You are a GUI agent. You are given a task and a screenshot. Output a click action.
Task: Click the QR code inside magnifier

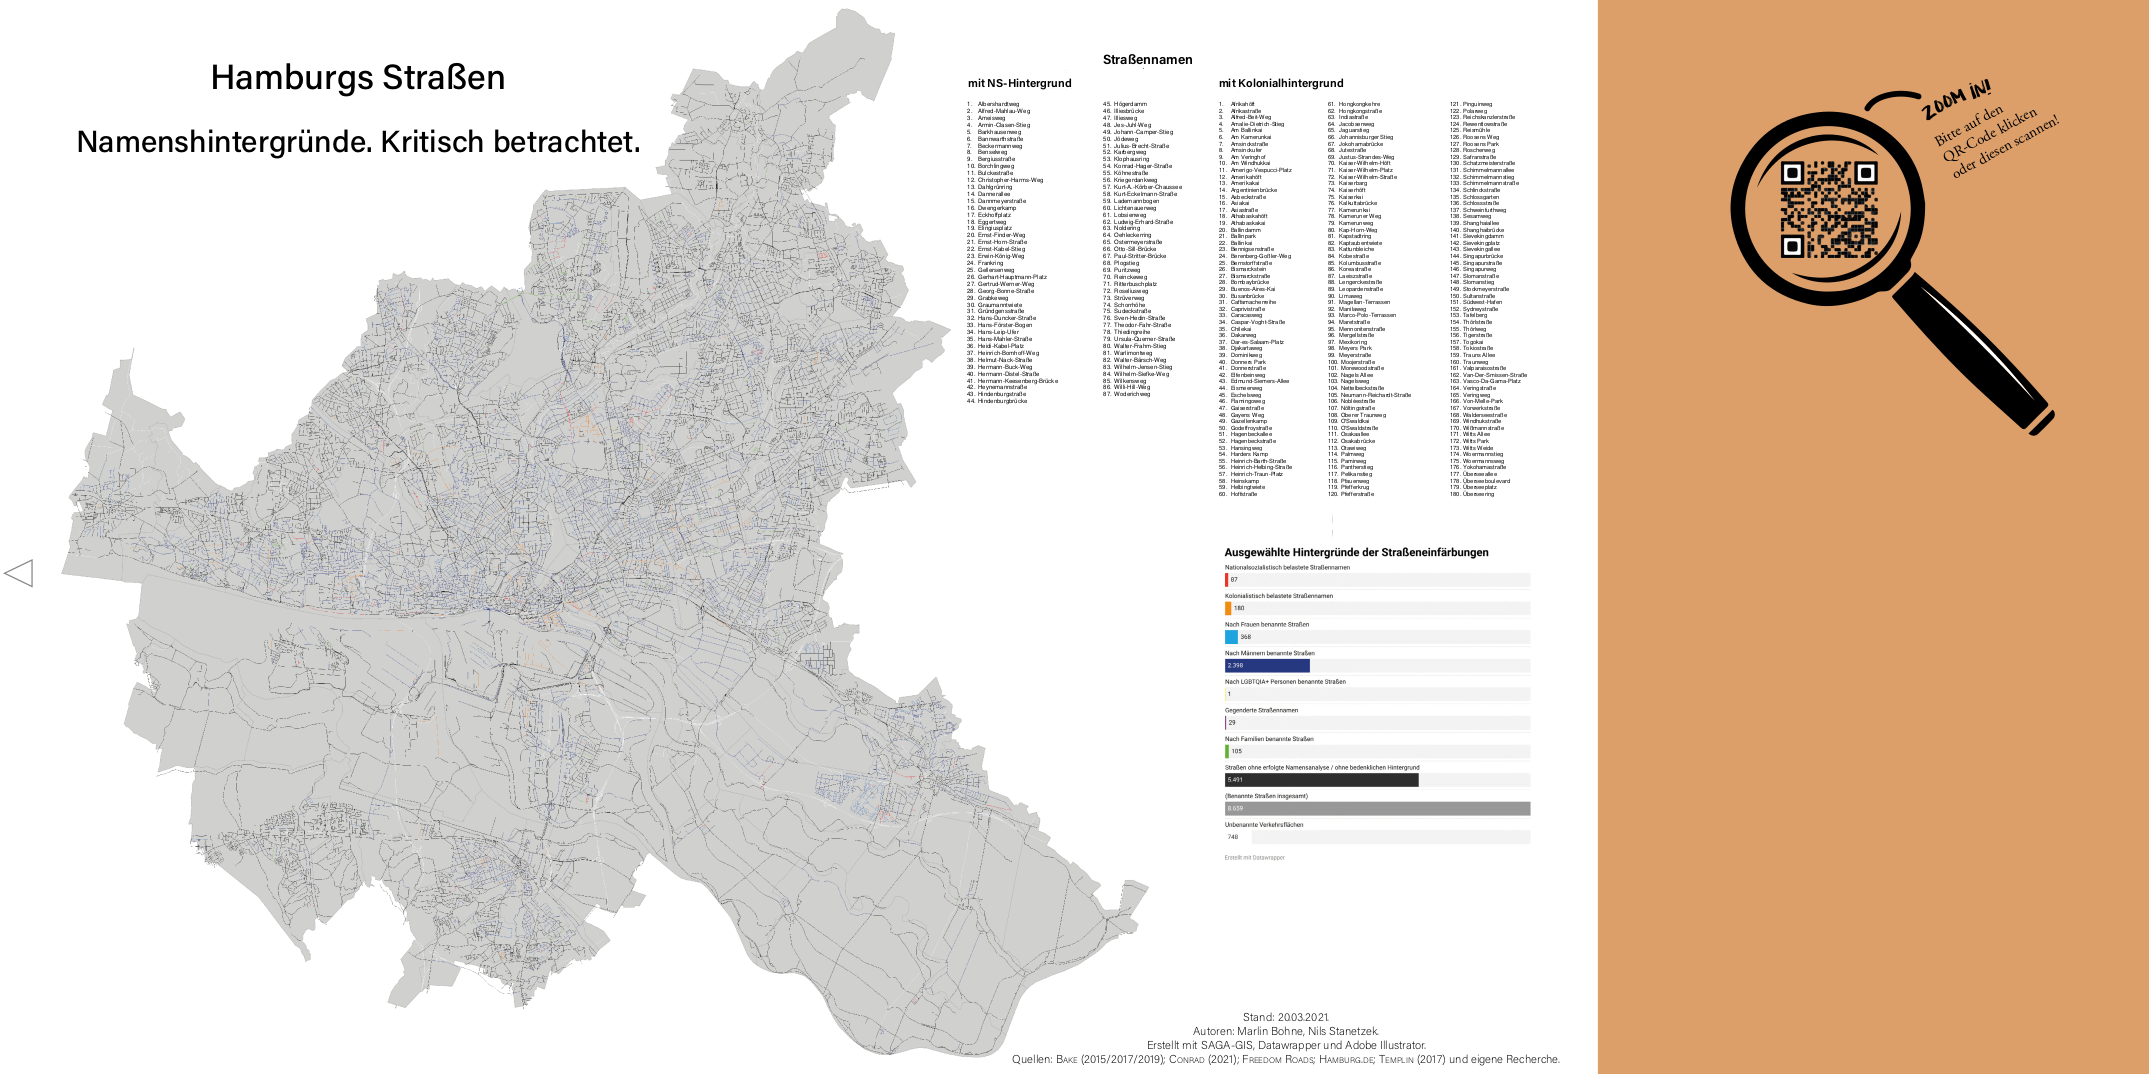coord(1827,210)
